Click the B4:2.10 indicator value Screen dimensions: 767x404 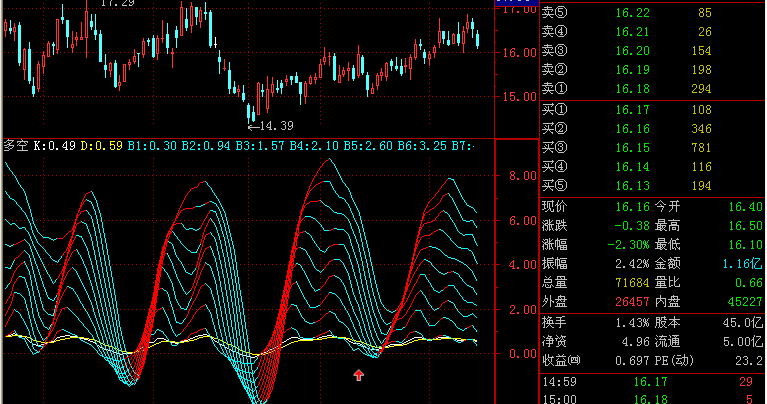click(x=314, y=146)
